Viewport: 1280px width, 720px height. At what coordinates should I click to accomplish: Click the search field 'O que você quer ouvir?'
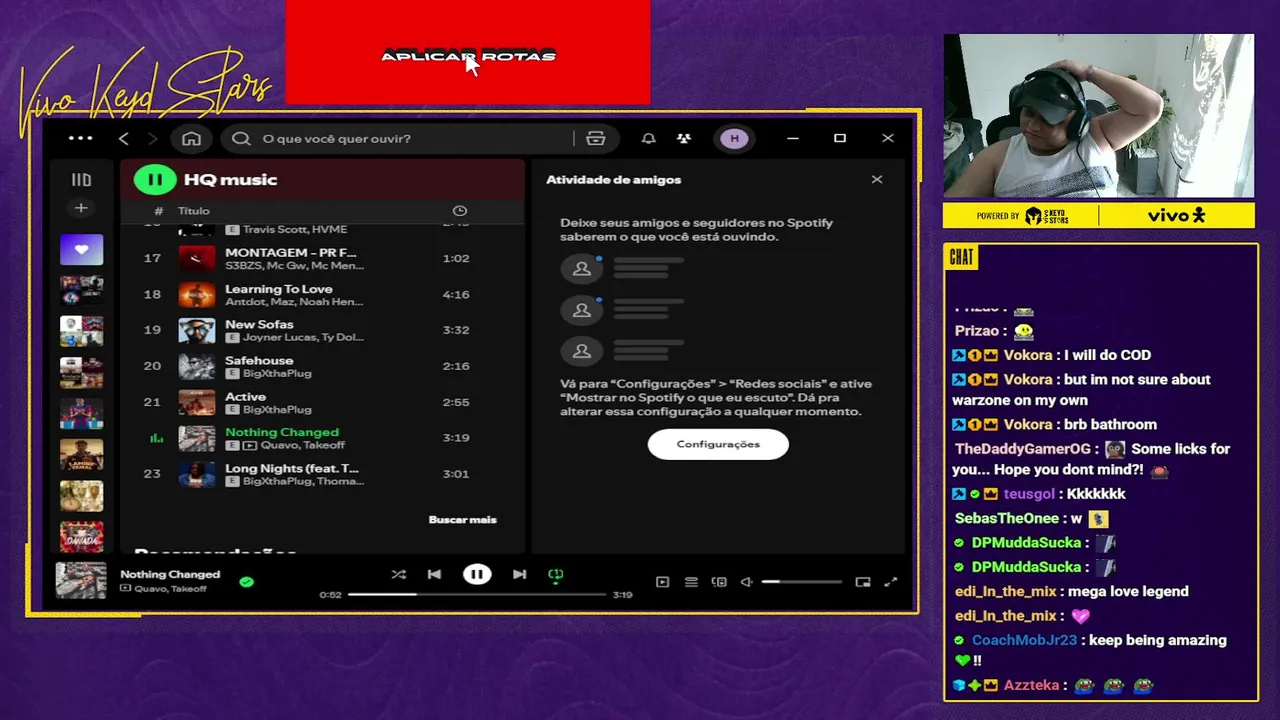(399, 138)
